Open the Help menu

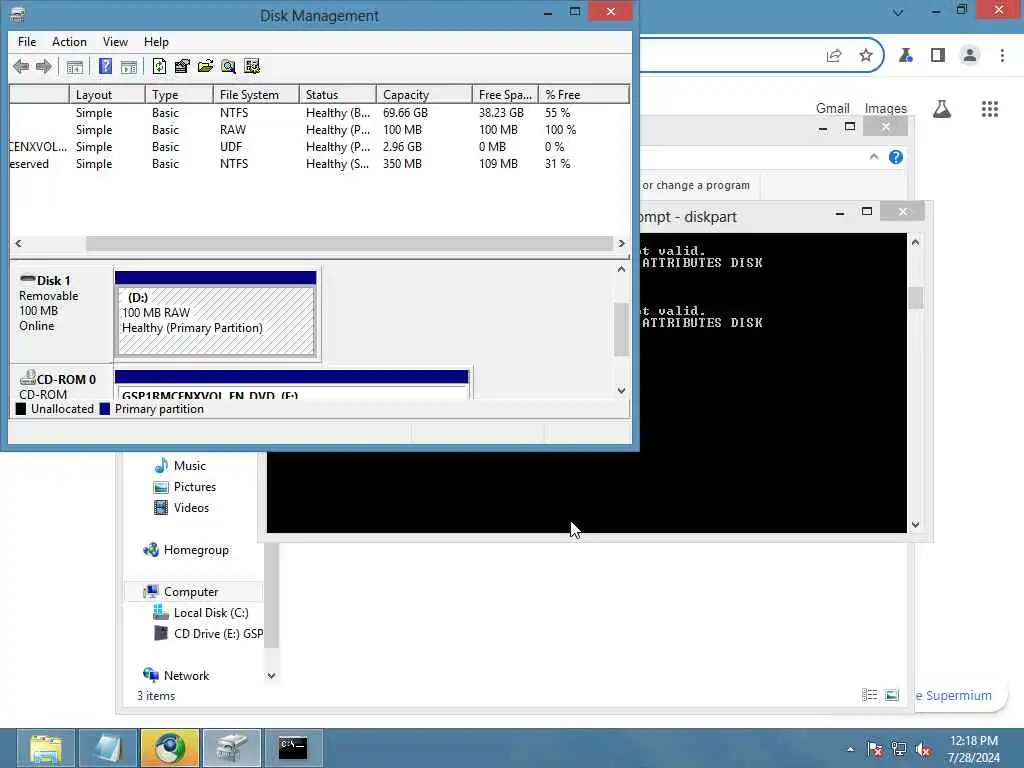(x=156, y=42)
